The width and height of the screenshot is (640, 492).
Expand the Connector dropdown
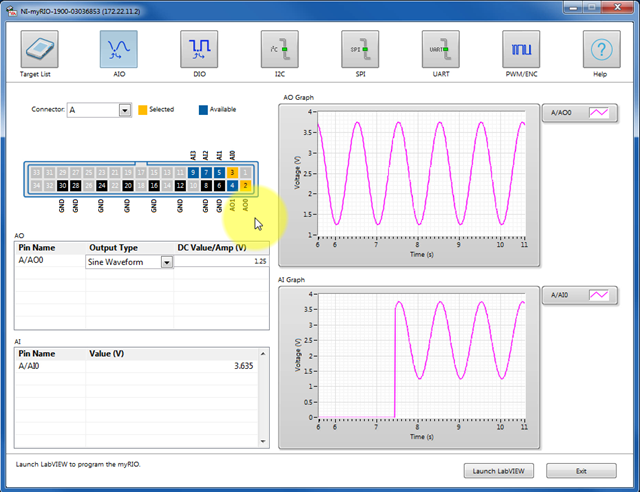pyautogui.click(x=125, y=110)
